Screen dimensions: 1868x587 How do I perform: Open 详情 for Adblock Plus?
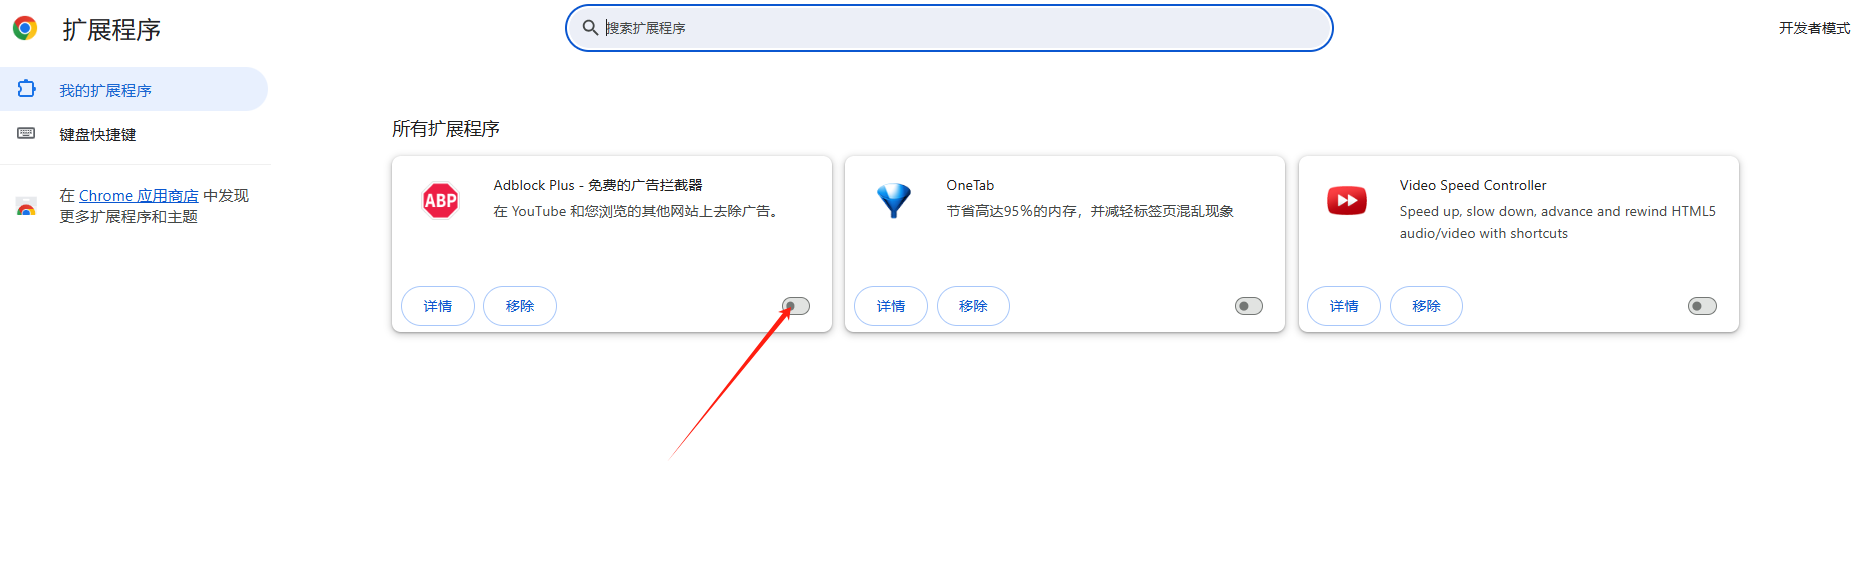tap(438, 306)
